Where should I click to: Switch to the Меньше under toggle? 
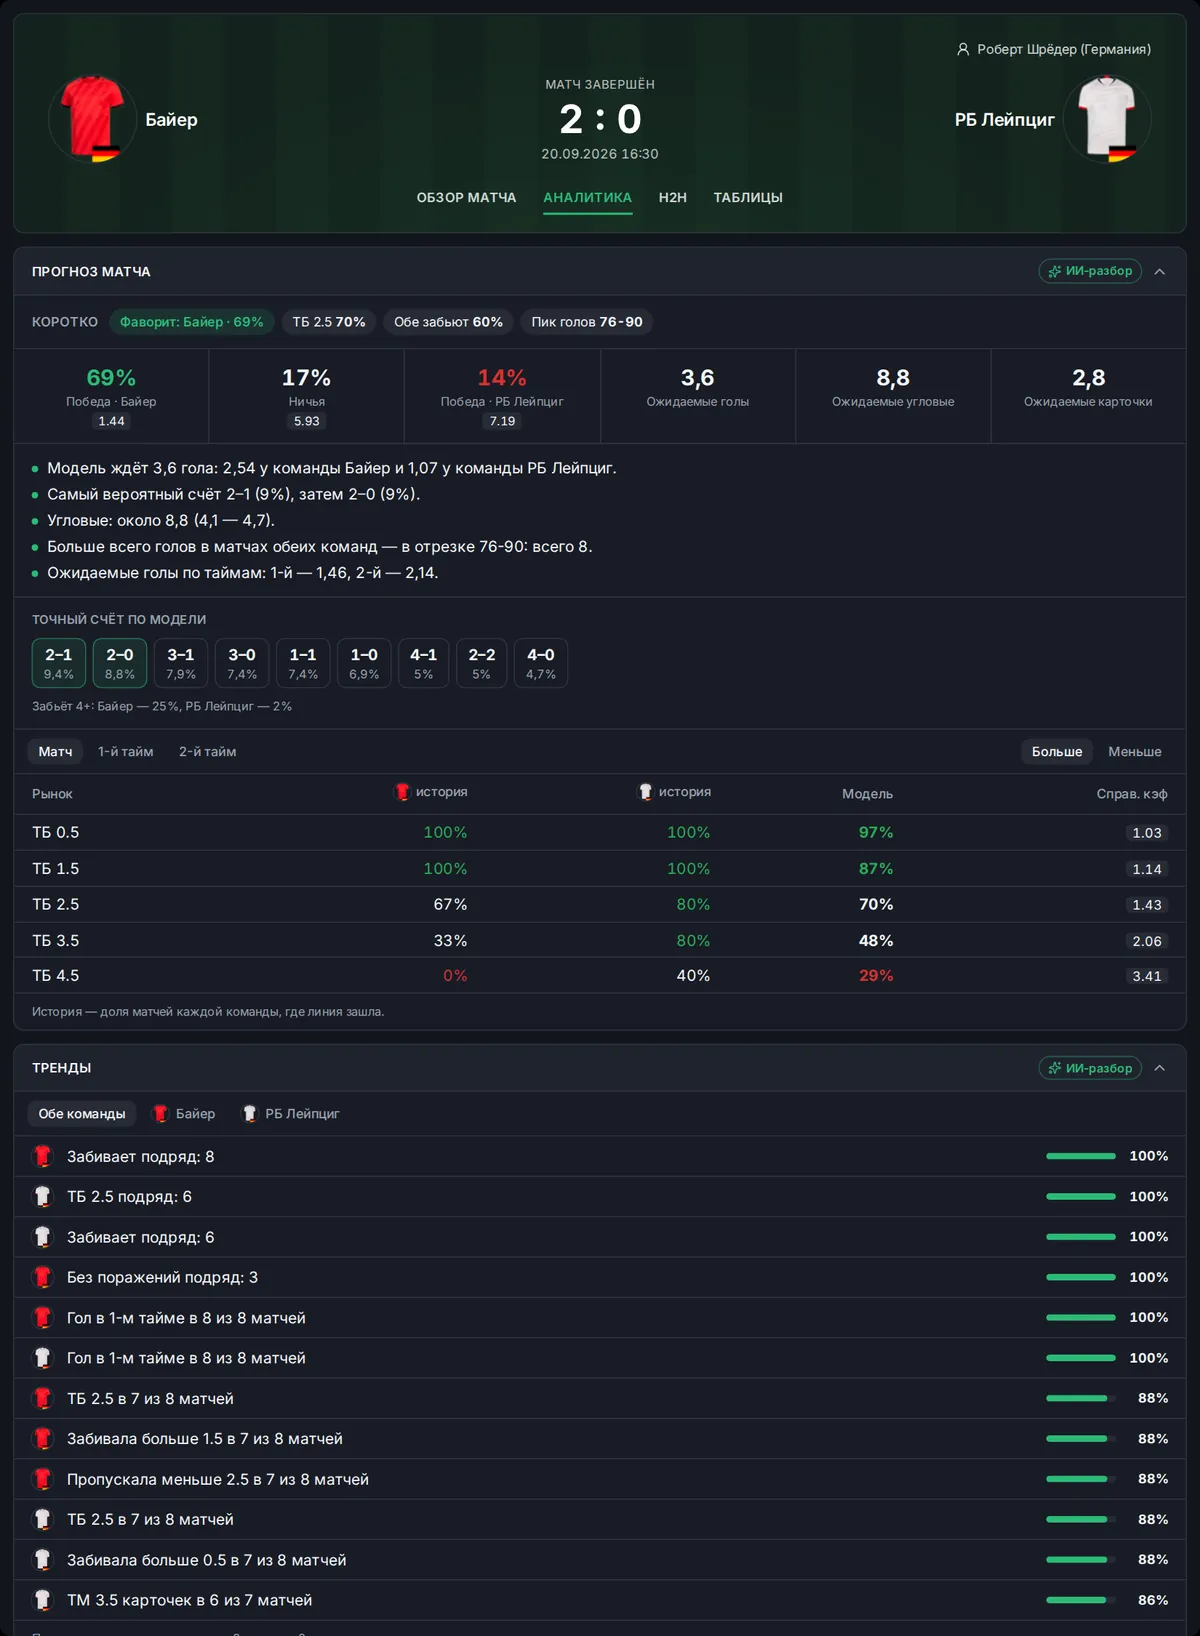[1135, 751]
